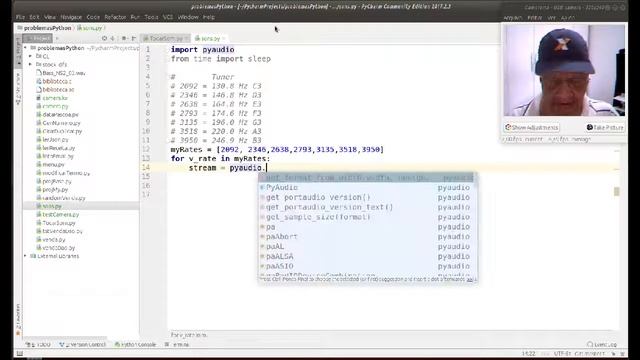Click the External Libraries icon
The image size is (640, 360).
click(x=33, y=256)
